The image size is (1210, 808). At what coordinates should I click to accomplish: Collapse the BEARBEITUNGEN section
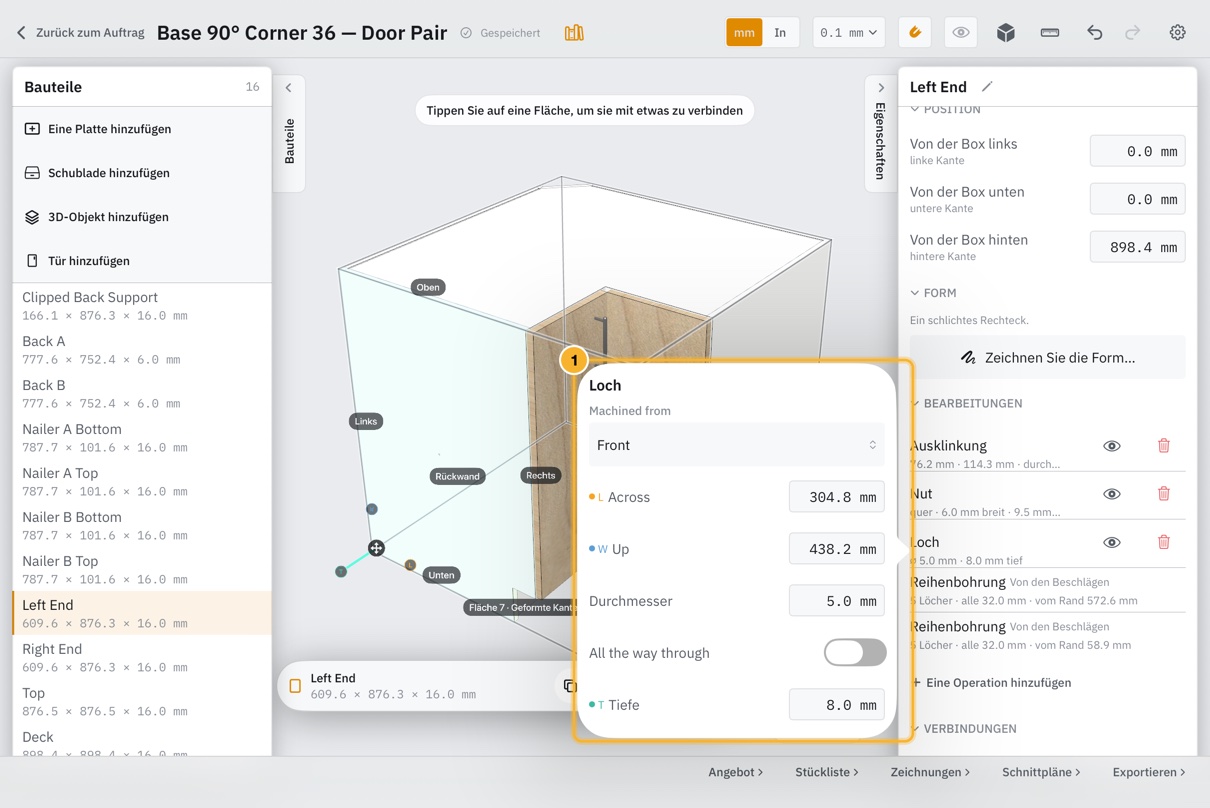pos(966,403)
